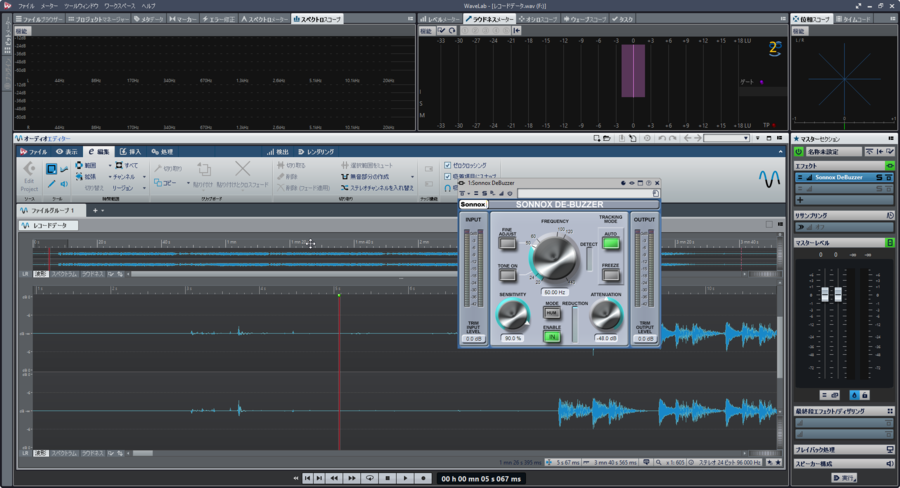The image size is (900, 488).
Task: Open the コピー dropdown arrow
Action: tap(188, 183)
